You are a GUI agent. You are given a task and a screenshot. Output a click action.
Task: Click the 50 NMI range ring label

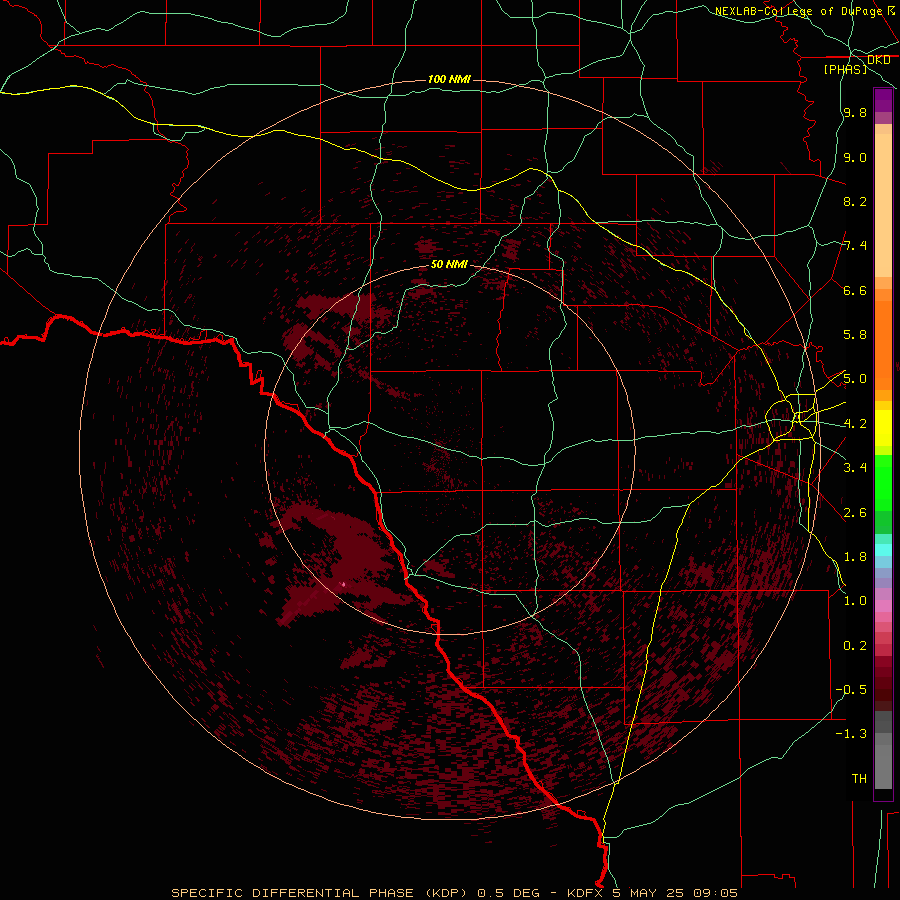(449, 265)
